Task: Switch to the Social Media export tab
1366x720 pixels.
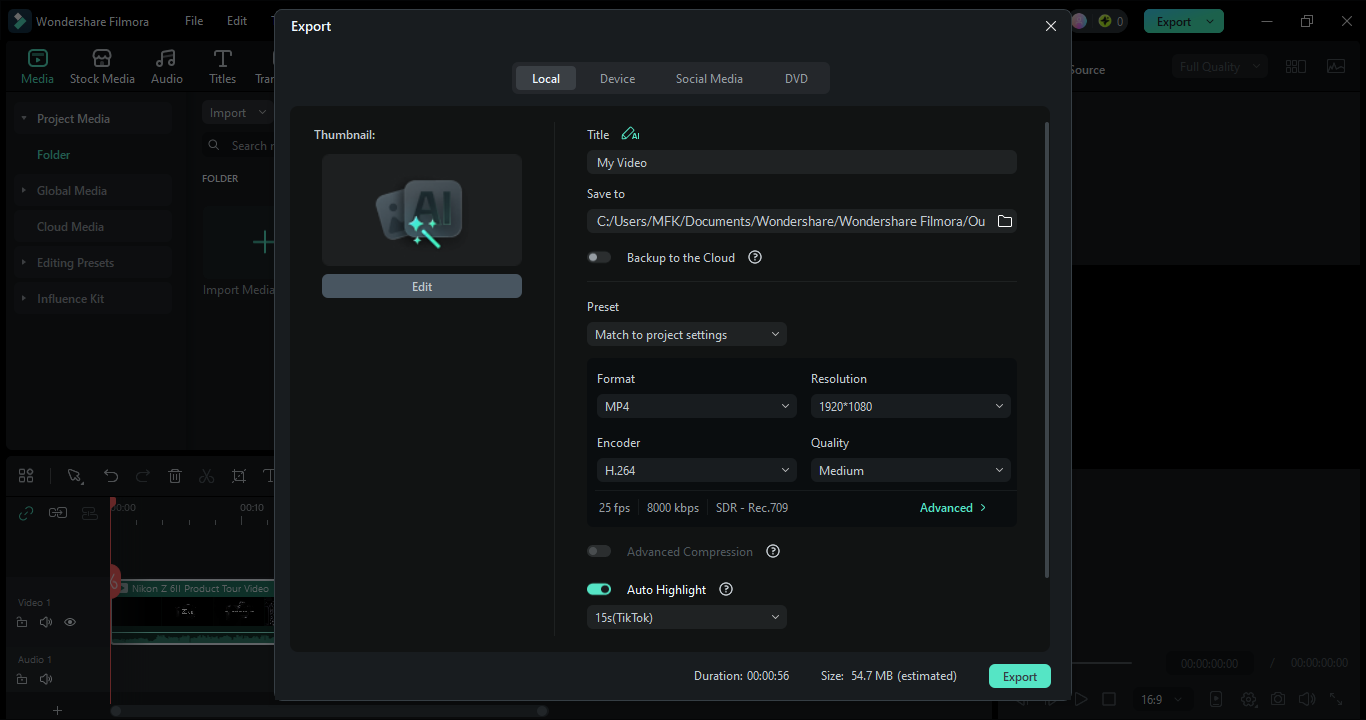Action: coord(709,78)
